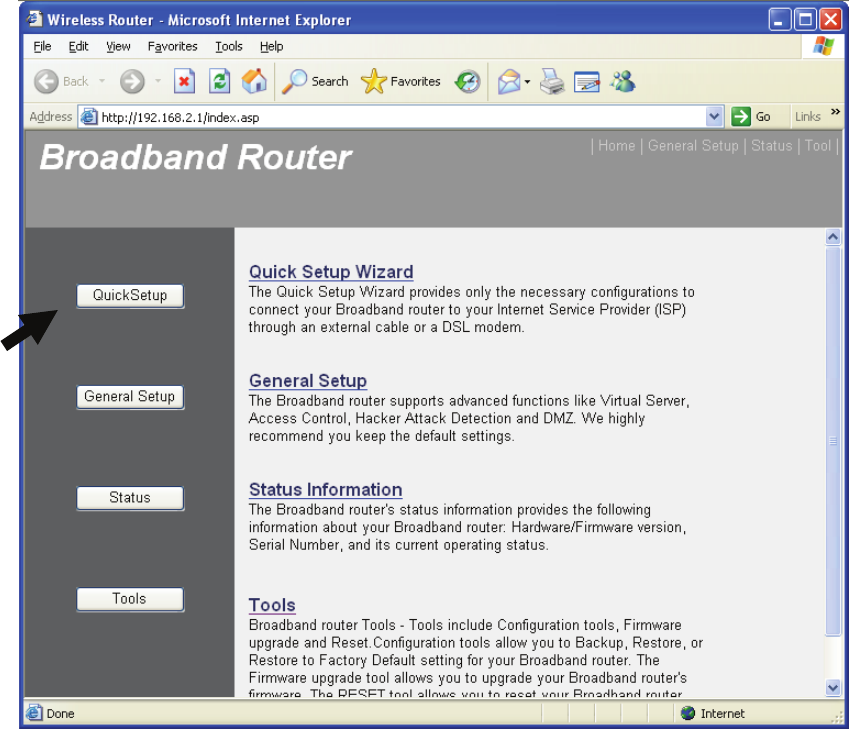Click the Windows flag logo

click(x=824, y=46)
